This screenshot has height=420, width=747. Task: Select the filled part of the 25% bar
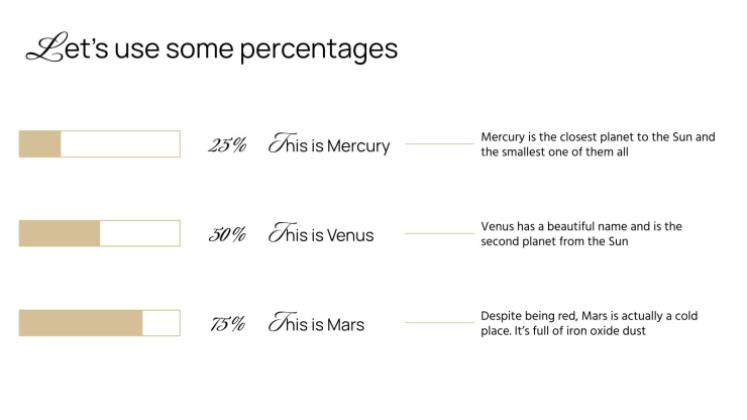pos(40,144)
